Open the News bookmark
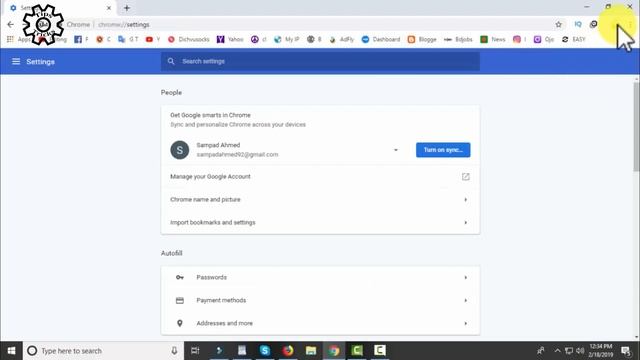Viewport: 640px width, 360px height. tap(493, 39)
